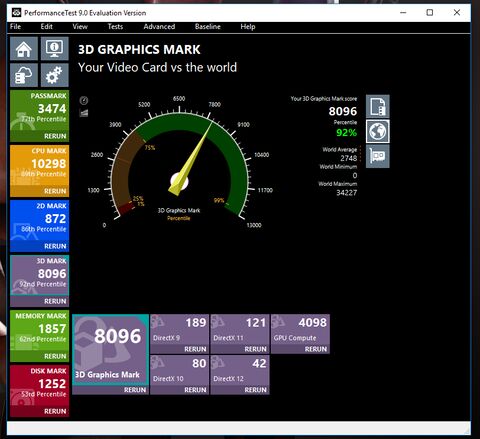Select the CPU Mark 10298 tile

click(x=39, y=166)
